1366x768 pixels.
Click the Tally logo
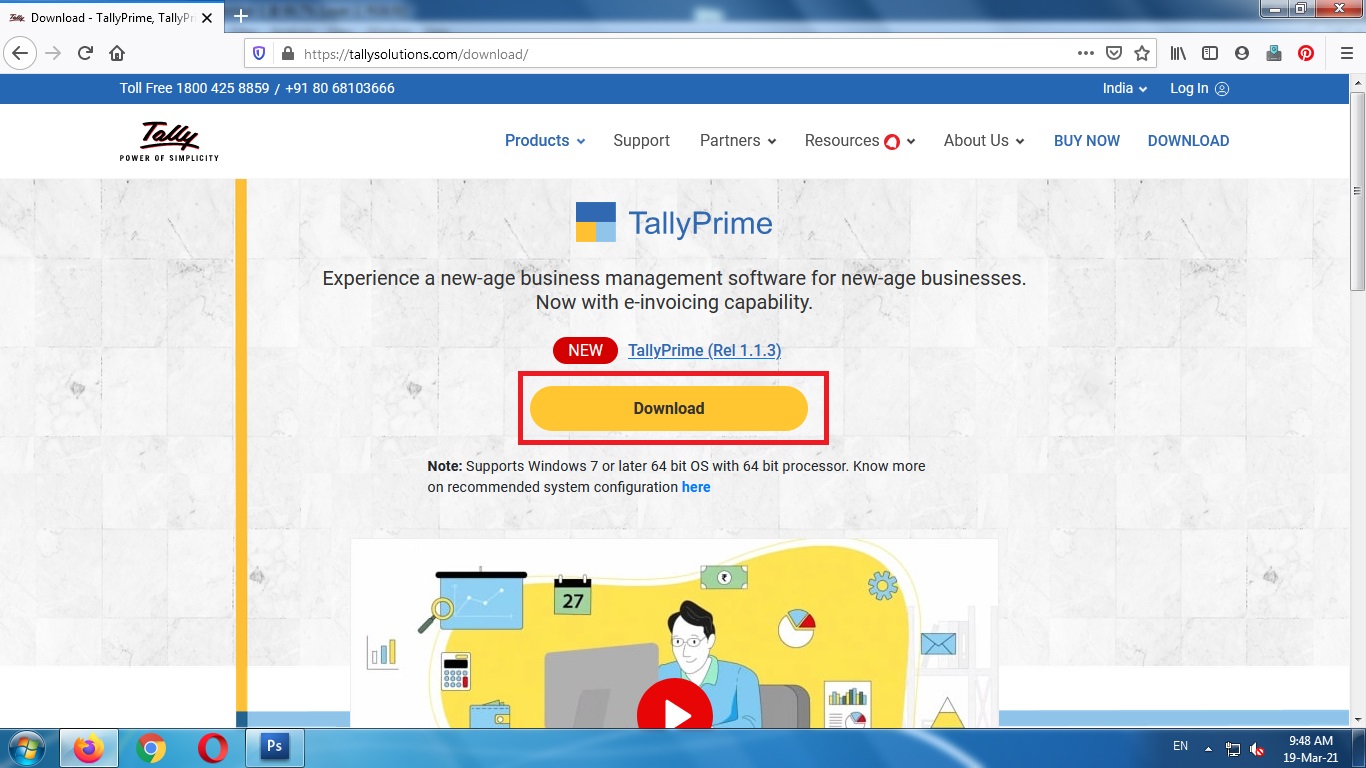(x=169, y=141)
